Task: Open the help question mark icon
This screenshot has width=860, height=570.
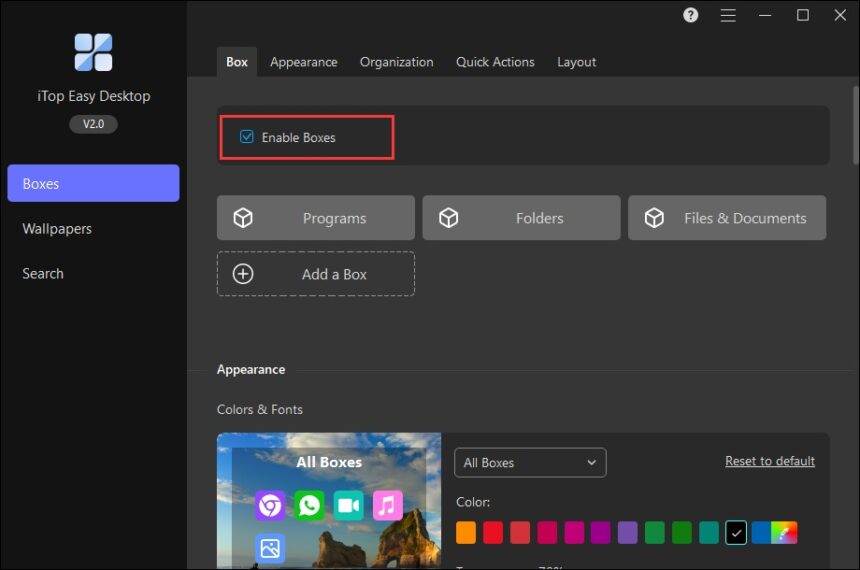Action: 691,15
